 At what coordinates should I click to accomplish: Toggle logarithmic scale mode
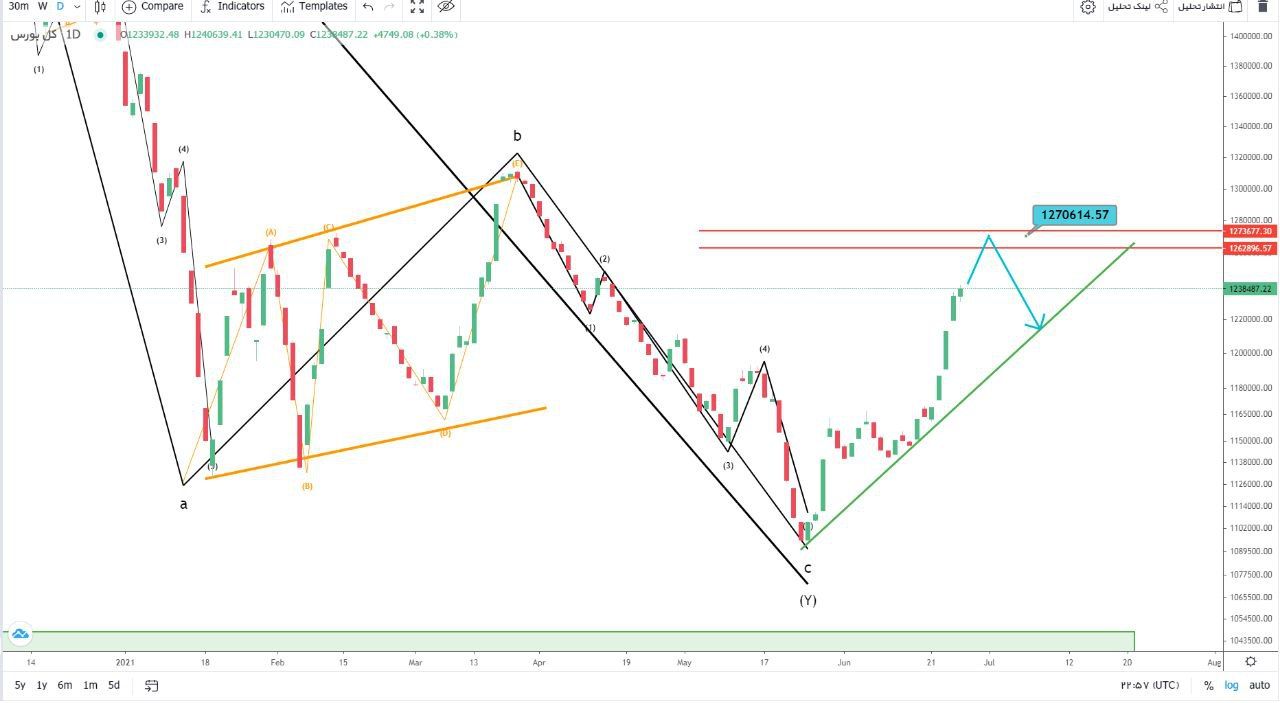[1229, 685]
